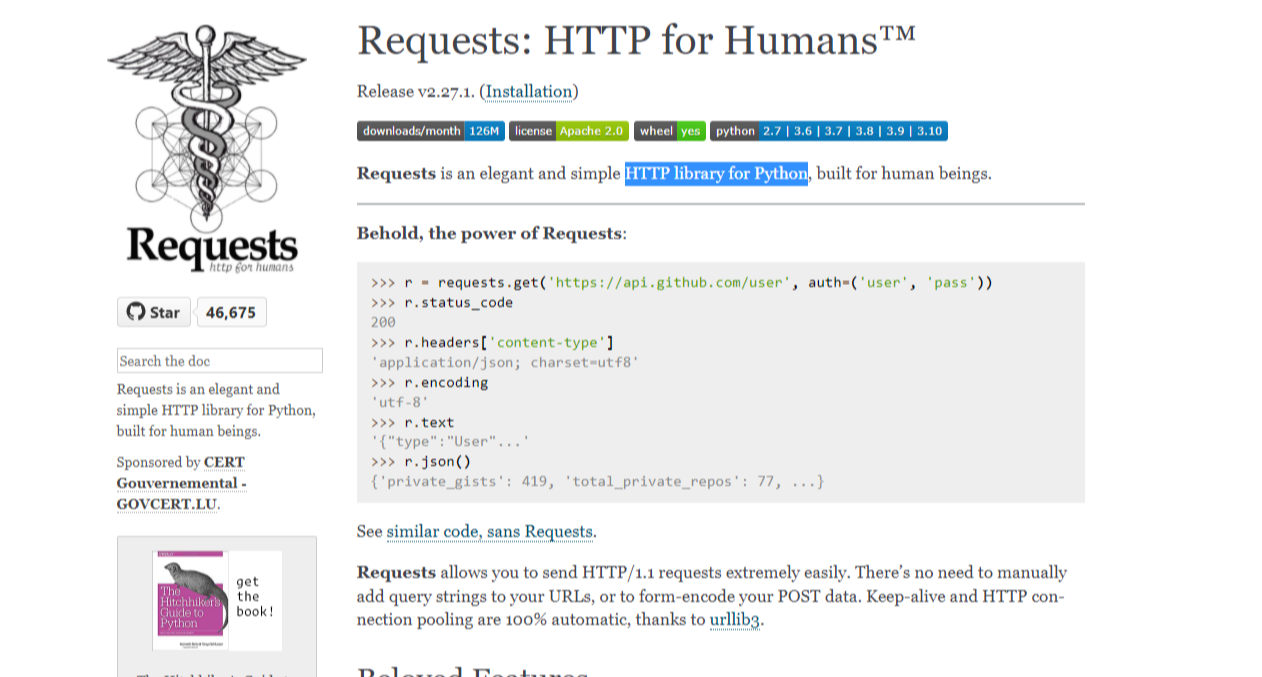Click the code line r.json()
1262x677 pixels.
(420, 462)
